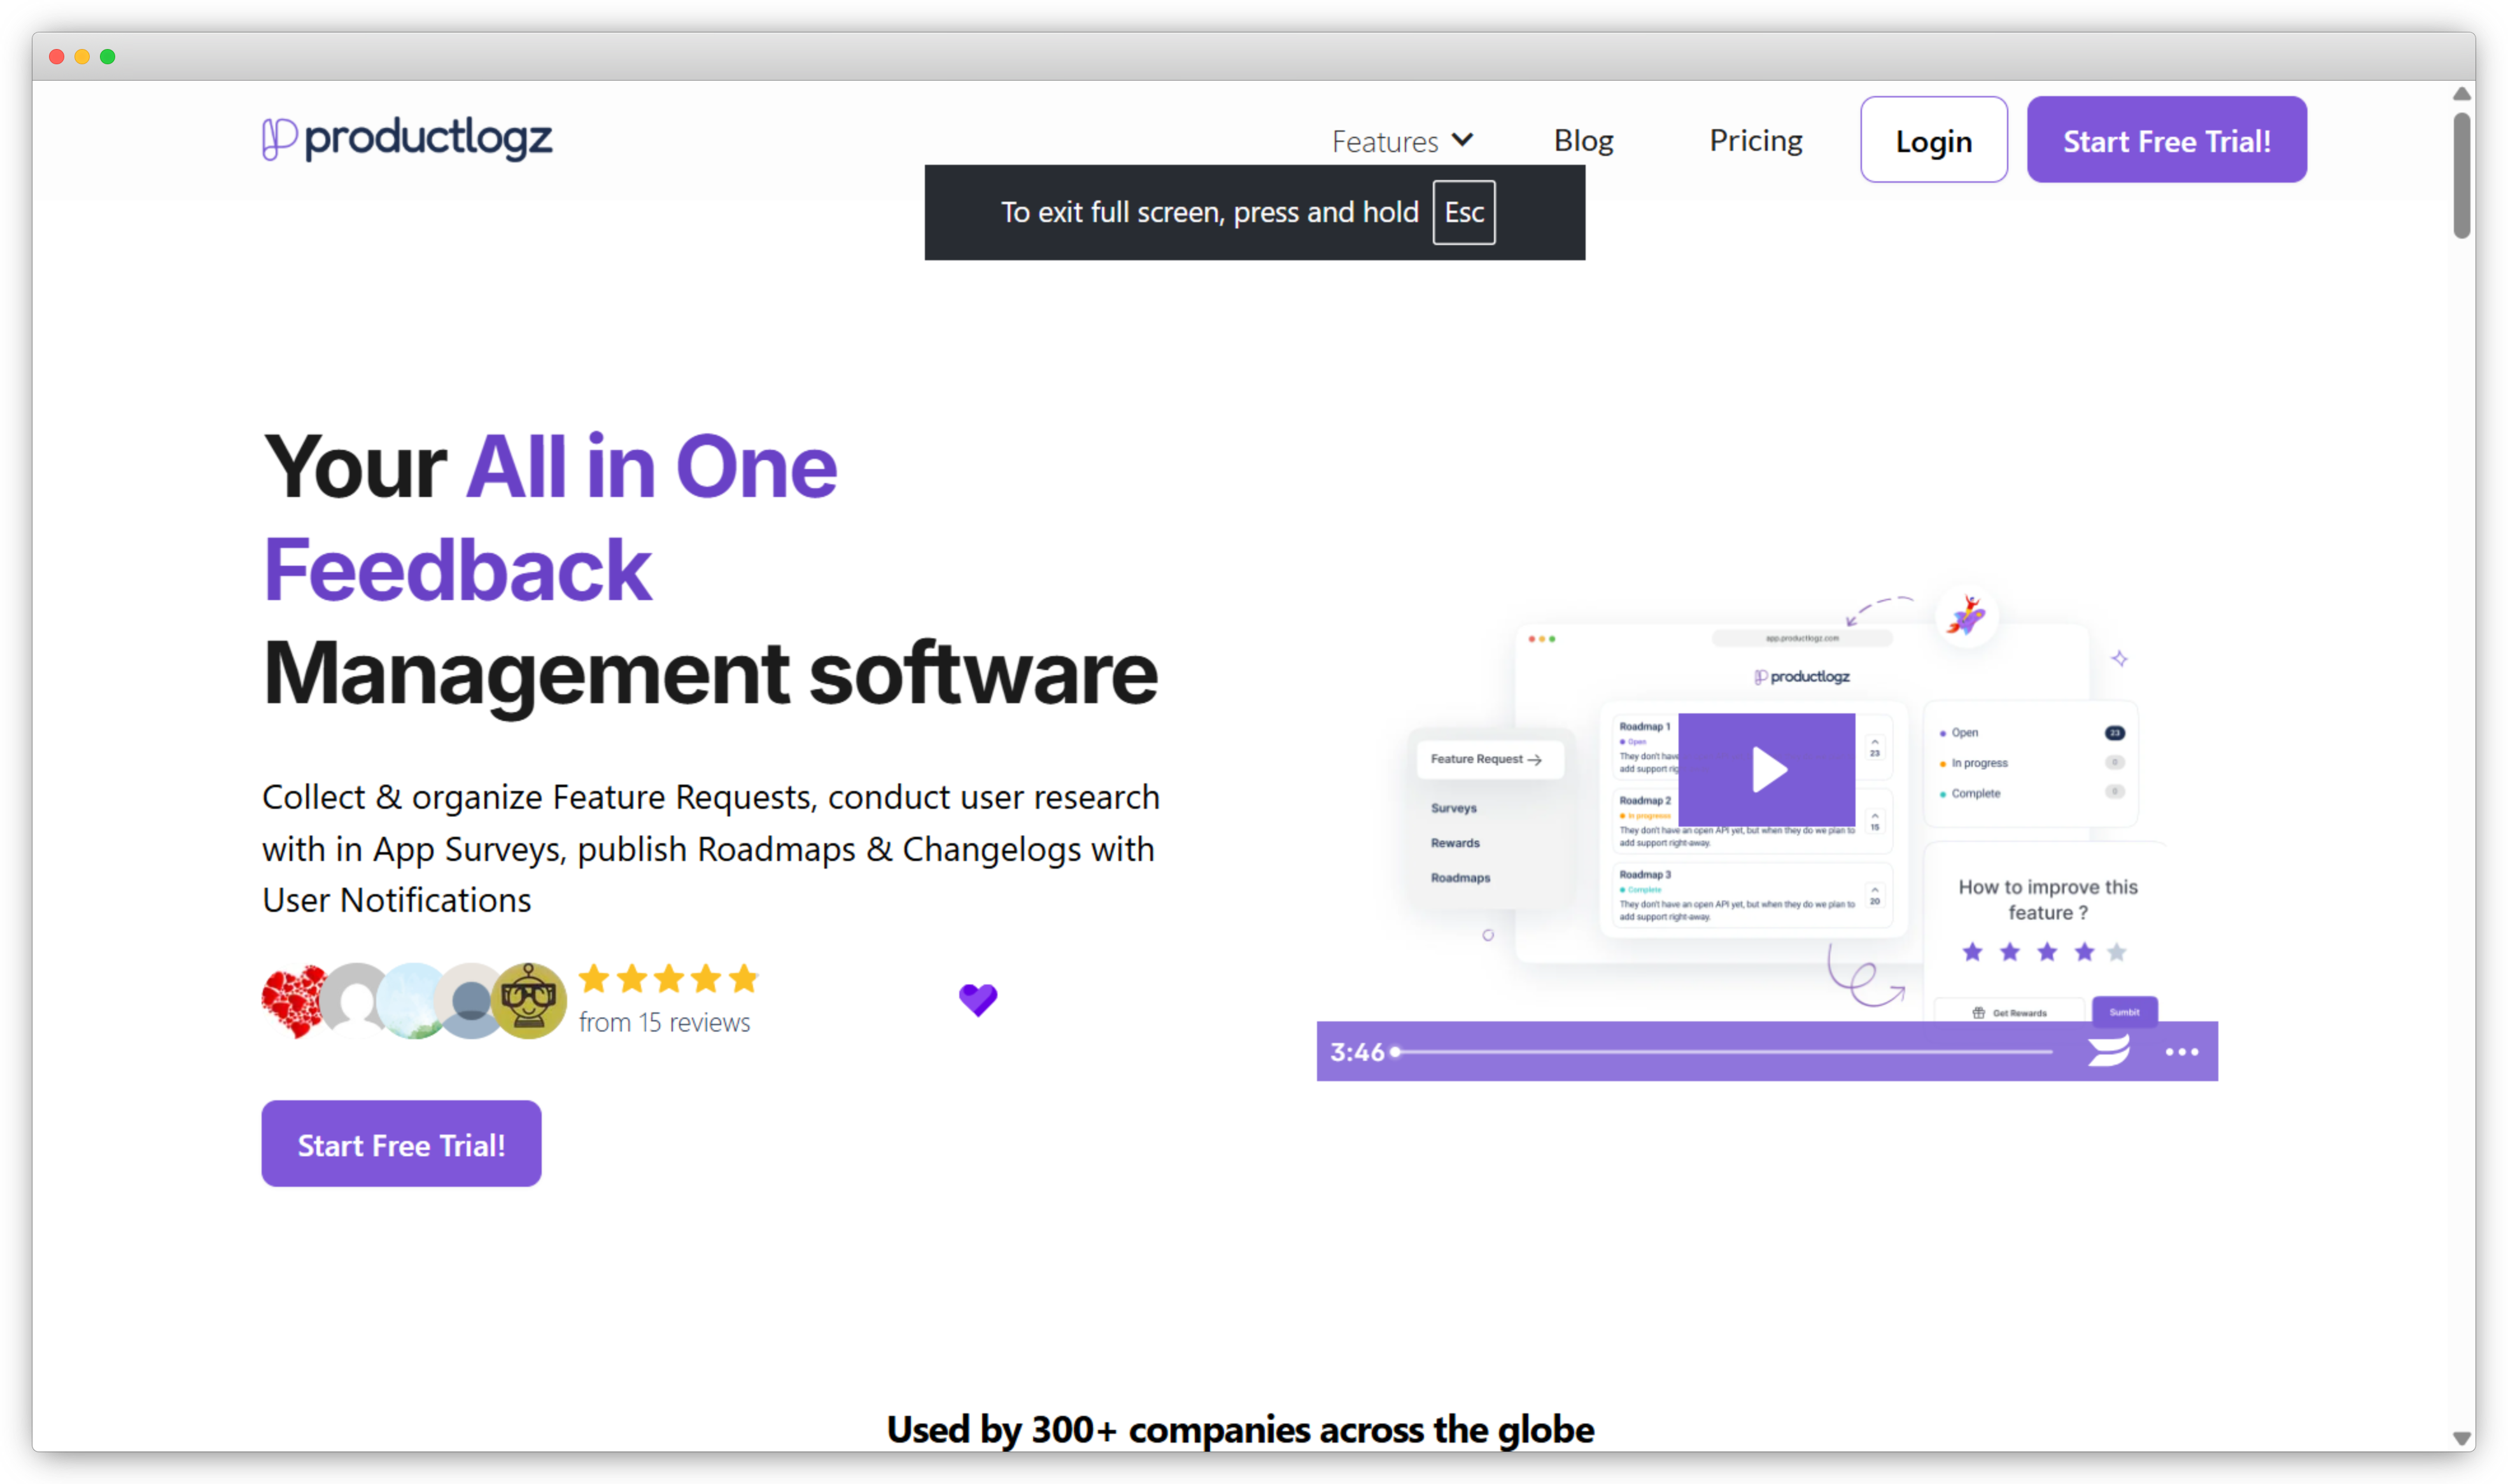Click the macOS yellow minimize button
This screenshot has width=2508, height=1484.
click(x=82, y=57)
